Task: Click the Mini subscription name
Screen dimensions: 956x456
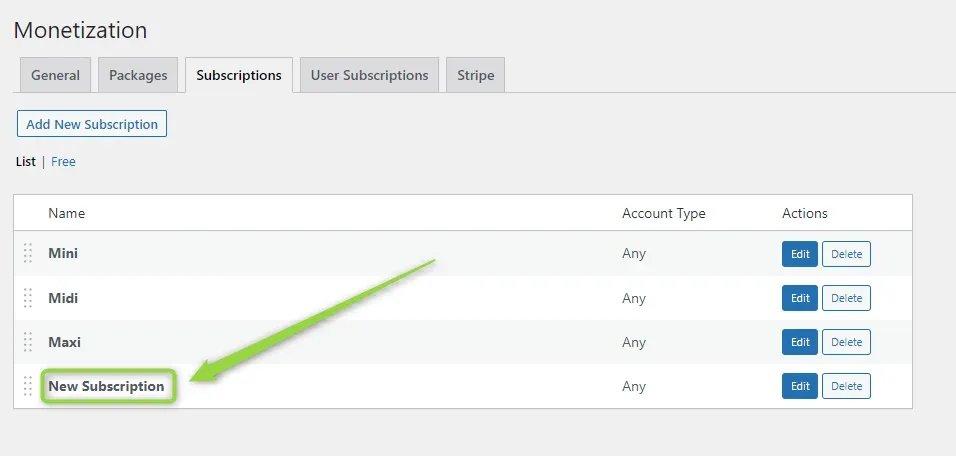Action: click(63, 253)
